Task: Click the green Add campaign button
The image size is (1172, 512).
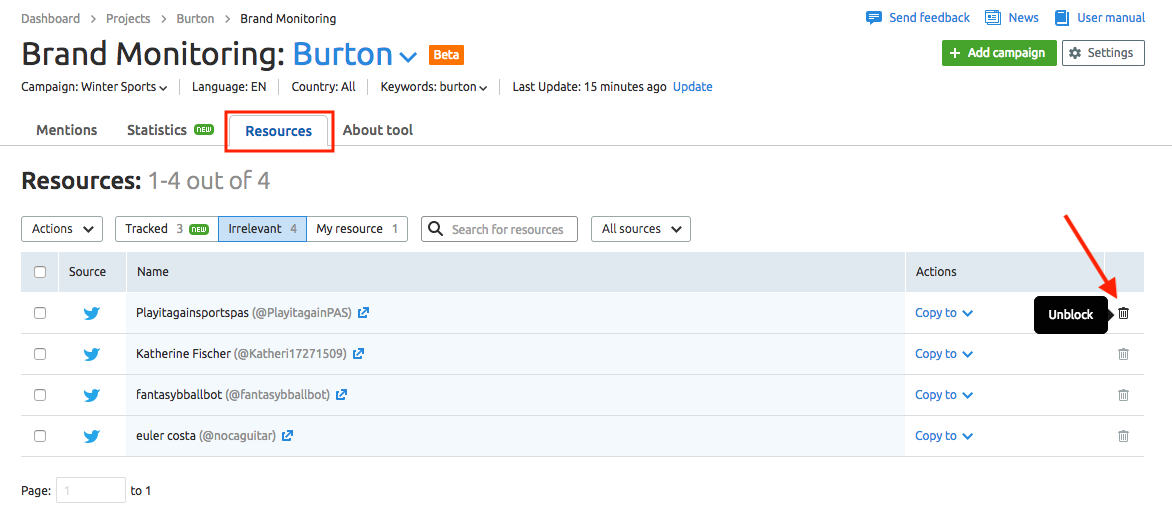Action: 999,53
